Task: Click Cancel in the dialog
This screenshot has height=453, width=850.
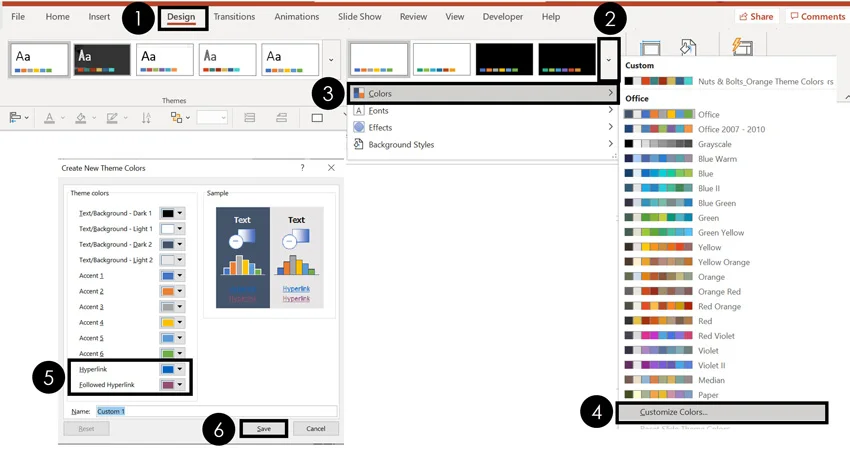Action: [315, 429]
